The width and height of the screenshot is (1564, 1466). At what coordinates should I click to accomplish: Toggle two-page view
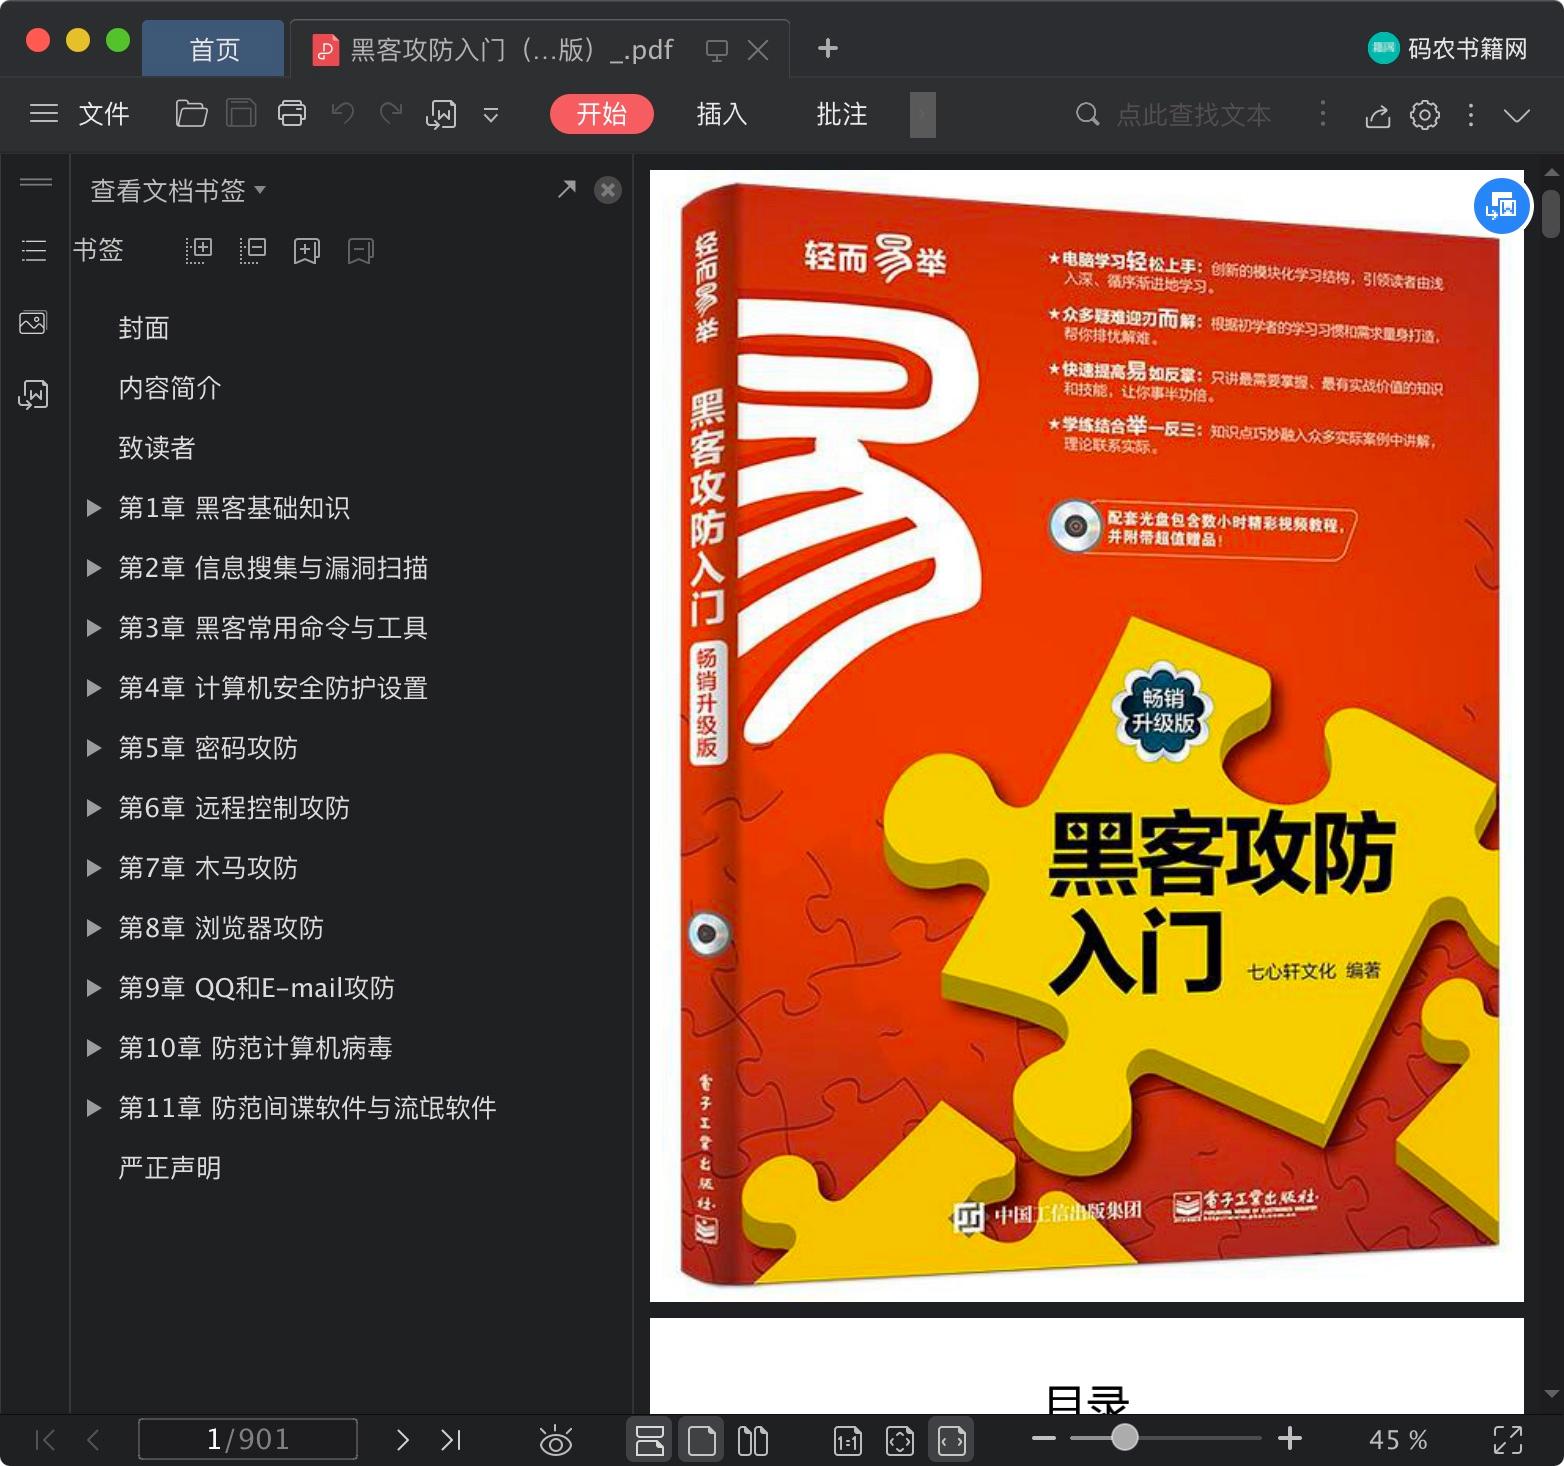click(x=753, y=1440)
